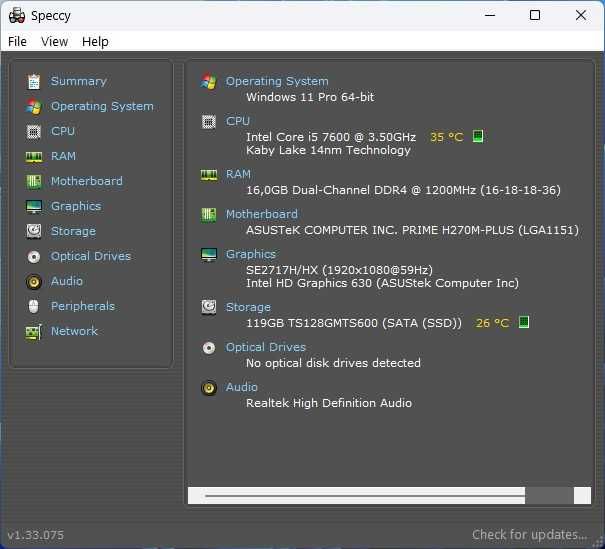Click Realtek High Definition Audio text

point(329,403)
